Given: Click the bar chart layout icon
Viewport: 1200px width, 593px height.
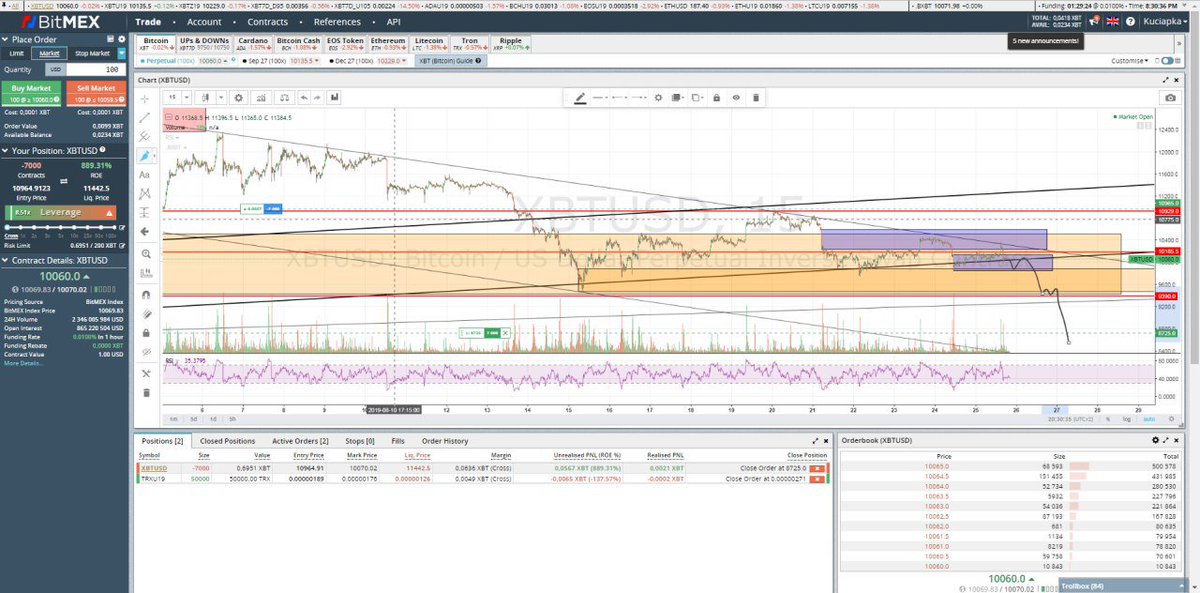Looking at the screenshot, I should click(334, 98).
